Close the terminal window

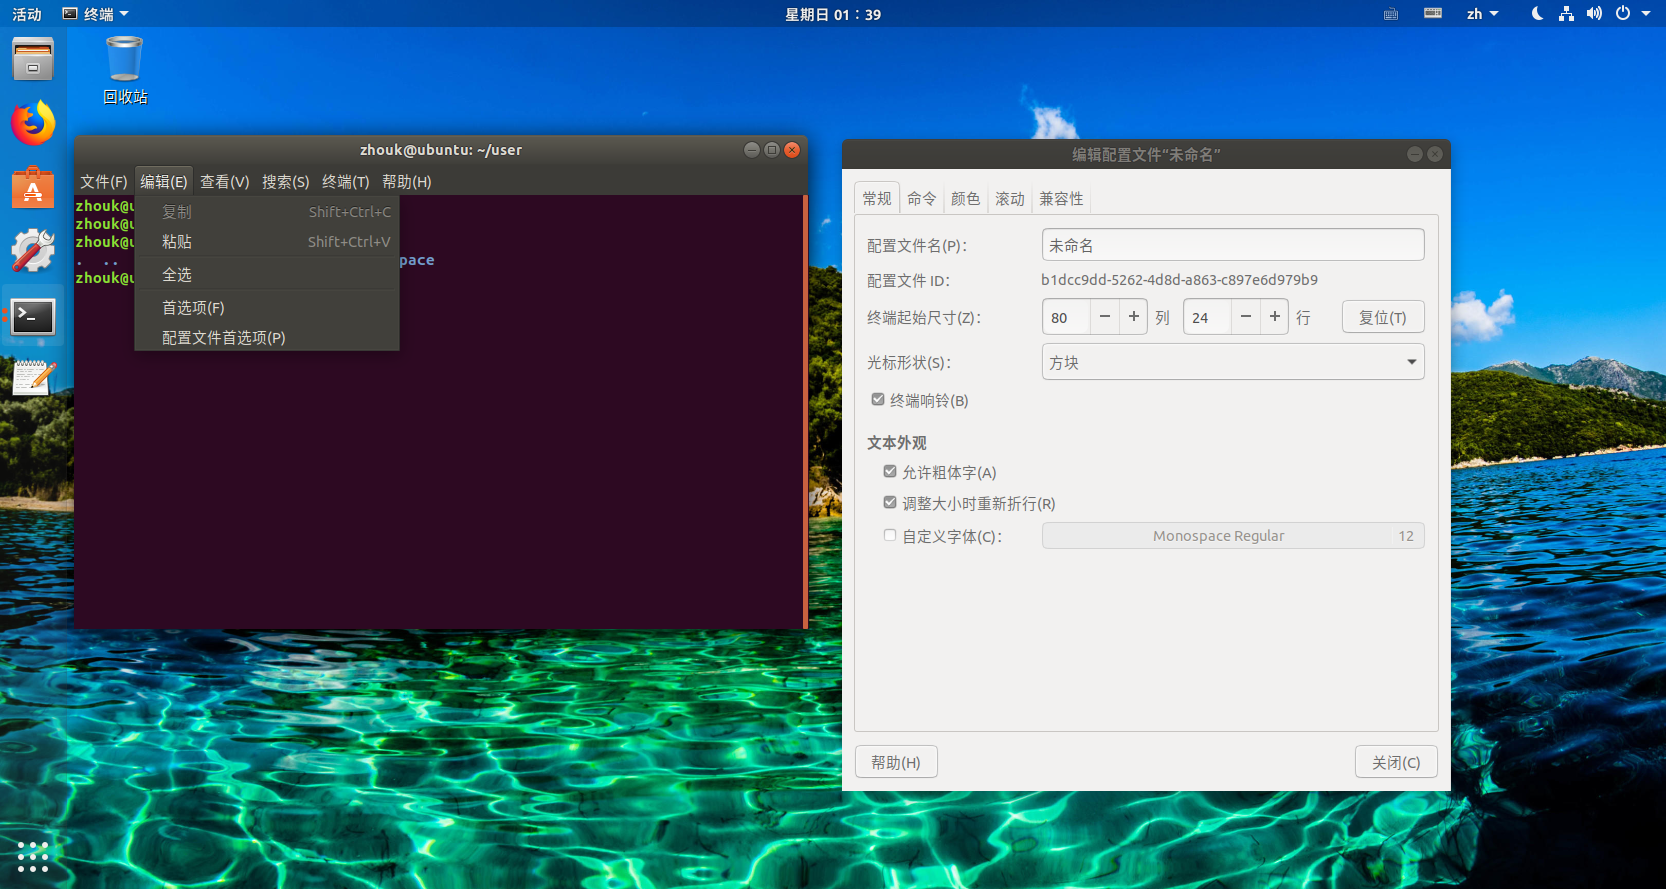(x=792, y=150)
